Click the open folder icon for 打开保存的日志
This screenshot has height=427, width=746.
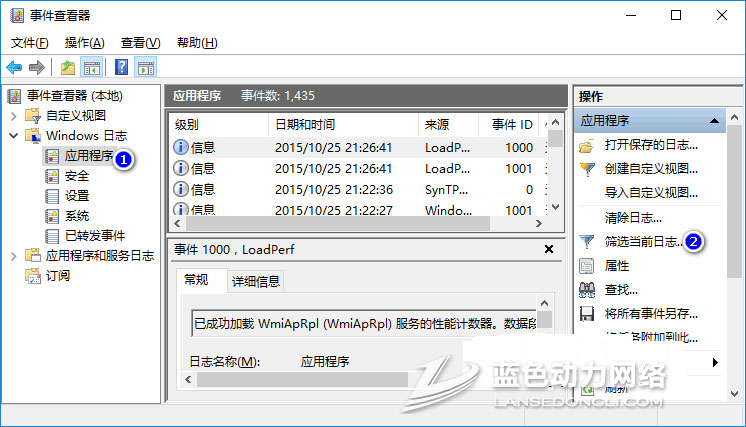point(587,145)
